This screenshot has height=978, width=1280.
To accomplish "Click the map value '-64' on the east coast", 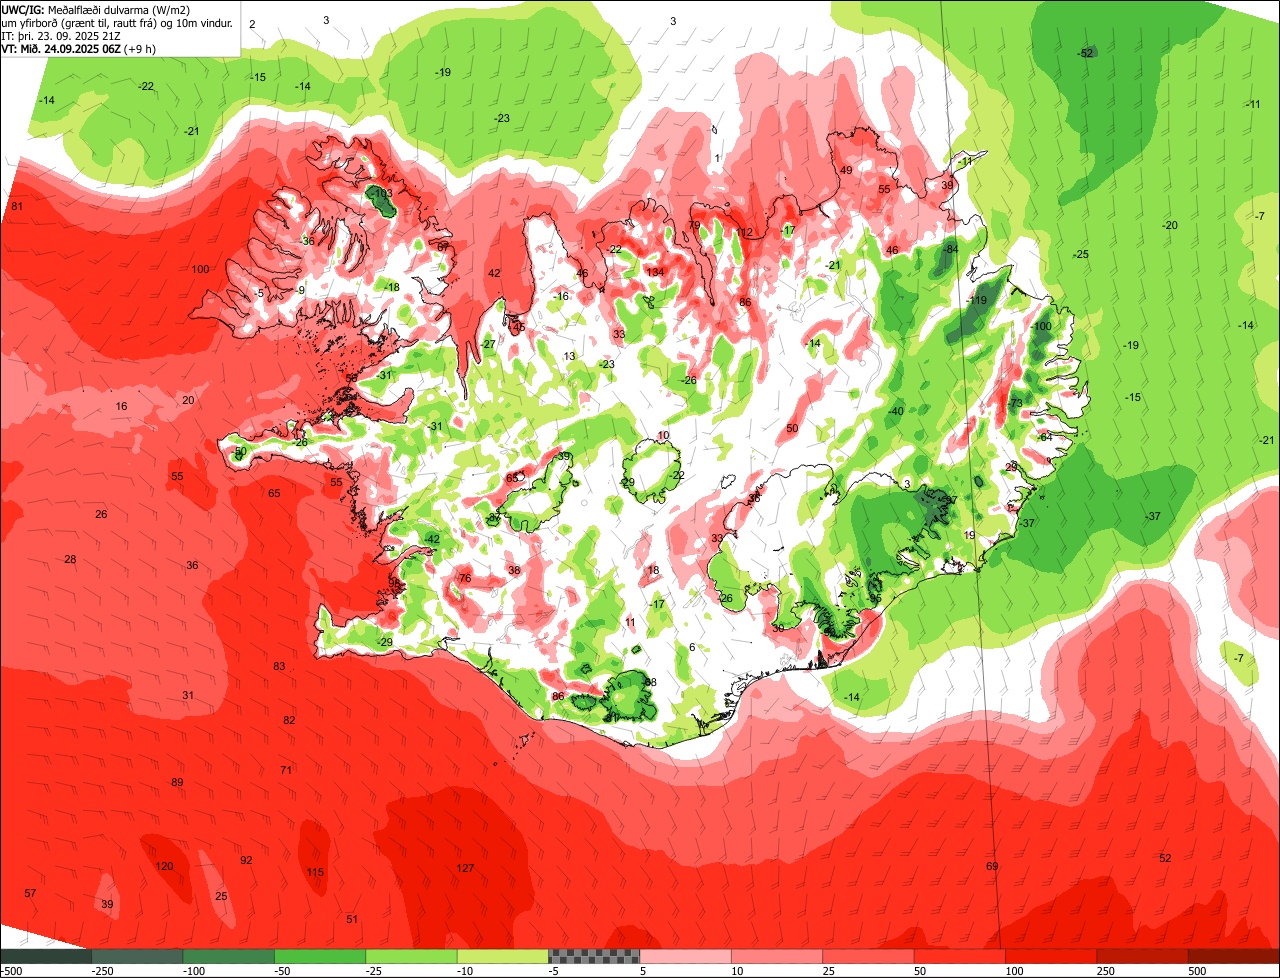I will click(1046, 437).
